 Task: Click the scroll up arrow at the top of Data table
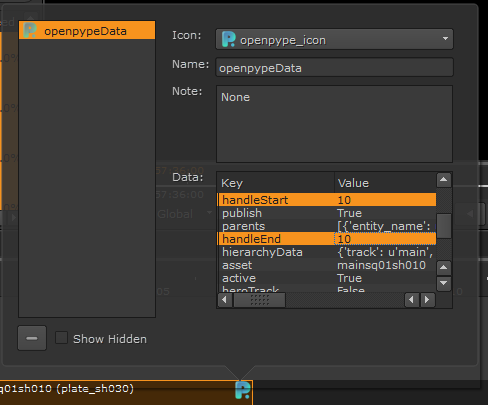(x=444, y=180)
